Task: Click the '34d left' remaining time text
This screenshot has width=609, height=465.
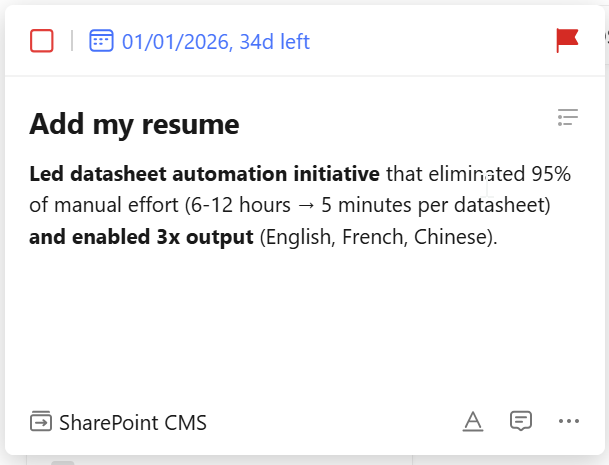Action: [x=274, y=42]
